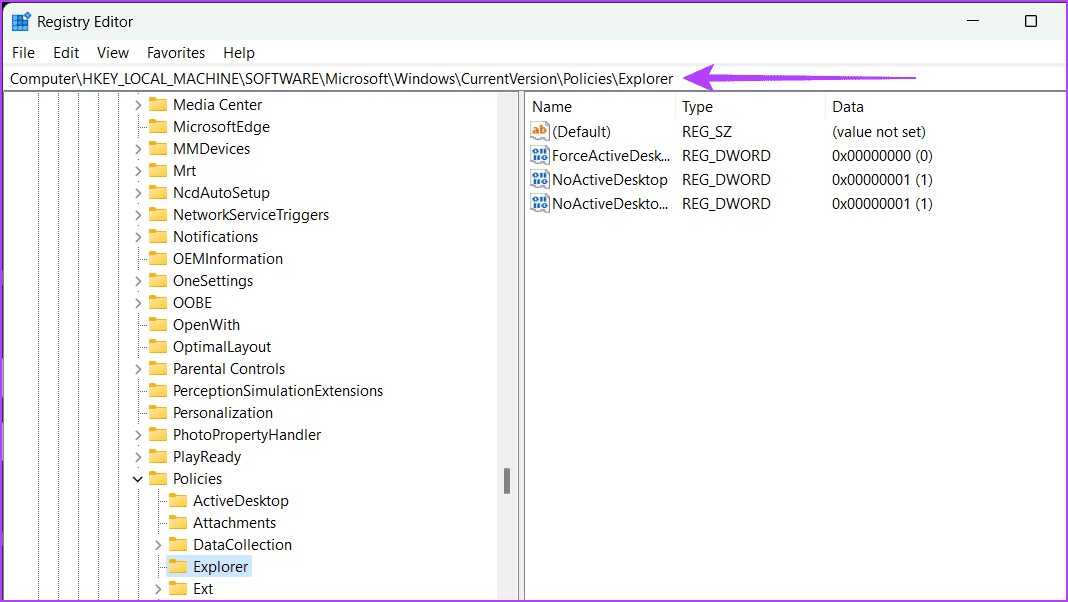
Task: Expand the NcdAutoSetup key
Action: pos(138,193)
